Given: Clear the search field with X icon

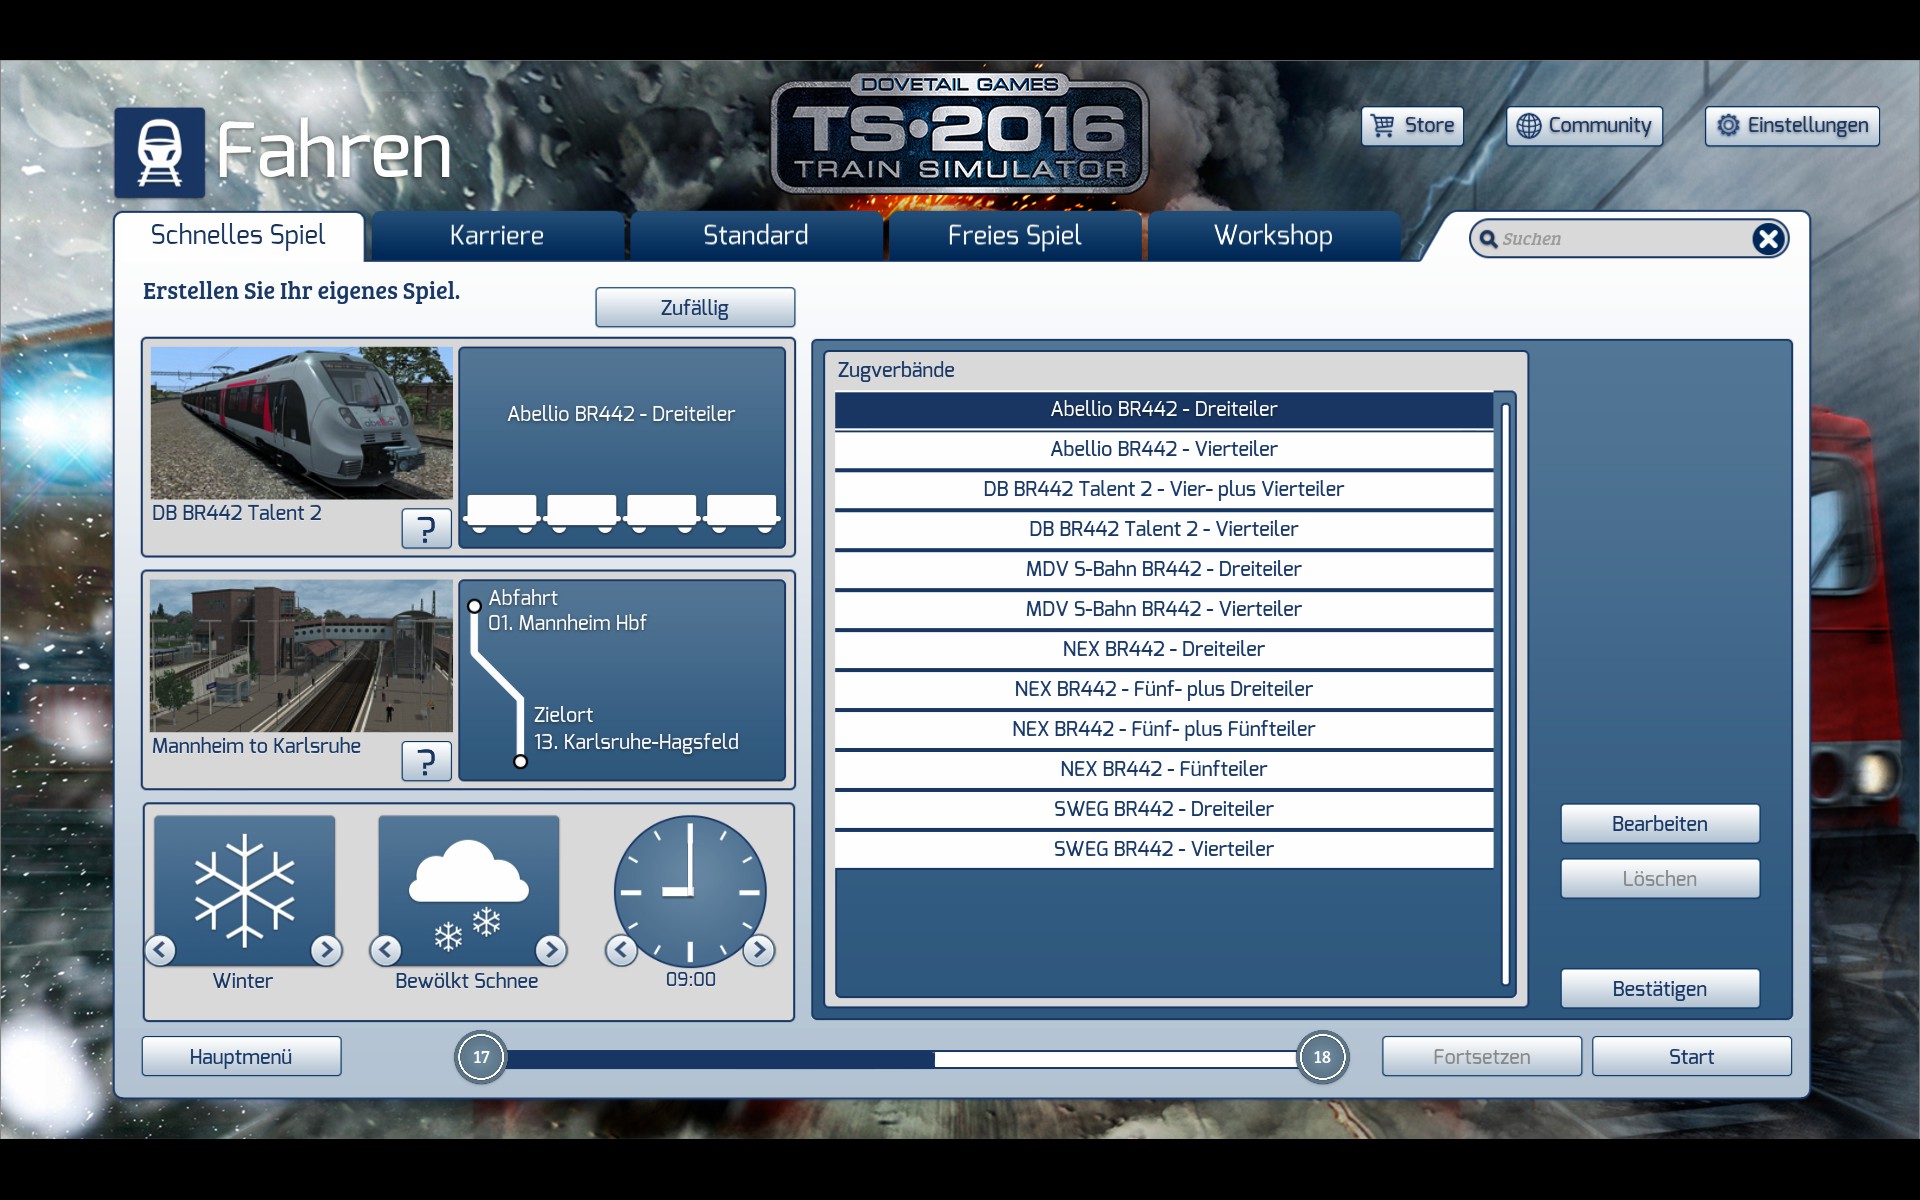Looking at the screenshot, I should (1767, 239).
